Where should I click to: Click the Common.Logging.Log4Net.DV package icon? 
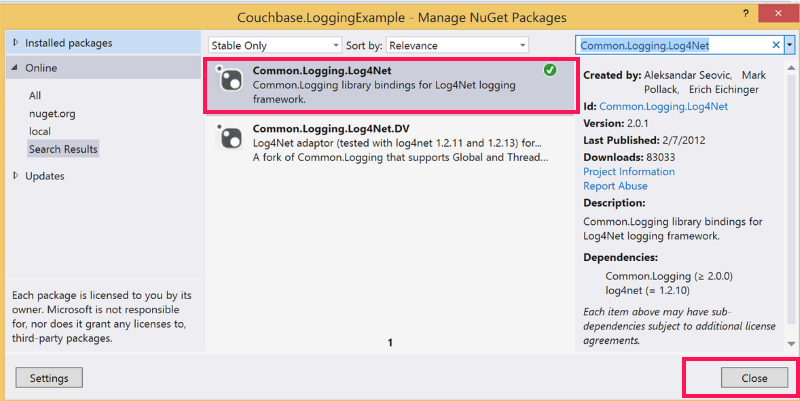tap(231, 138)
